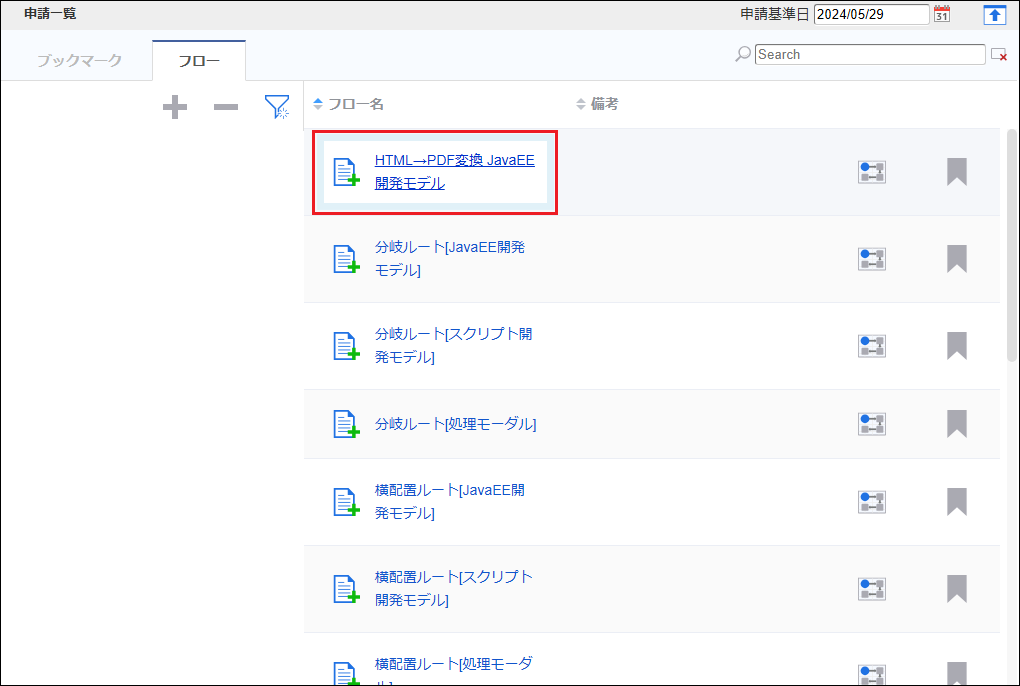Open the 分岐ルート[スクリプト開発モデル] link
The image size is (1020, 686).
453,346
